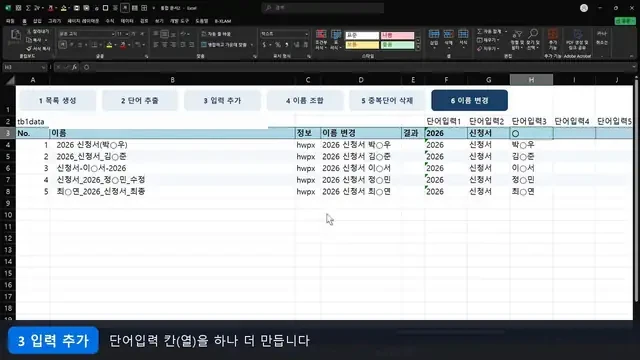Image resolution: width=640 pixels, height=360 pixels.
Task: Click the '5 중복단어 삭제' macro button
Action: pyautogui.click(x=387, y=100)
